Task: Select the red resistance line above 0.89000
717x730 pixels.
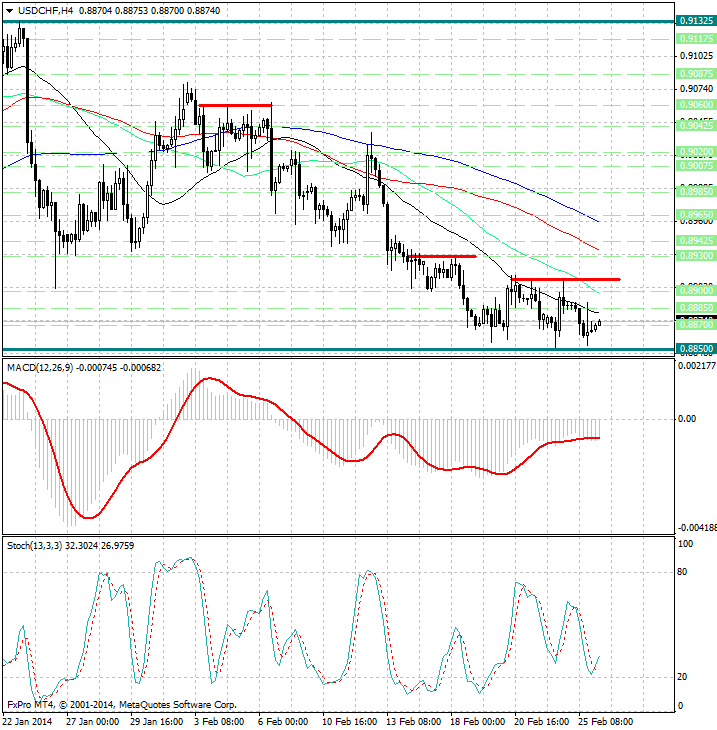Action: 566,279
